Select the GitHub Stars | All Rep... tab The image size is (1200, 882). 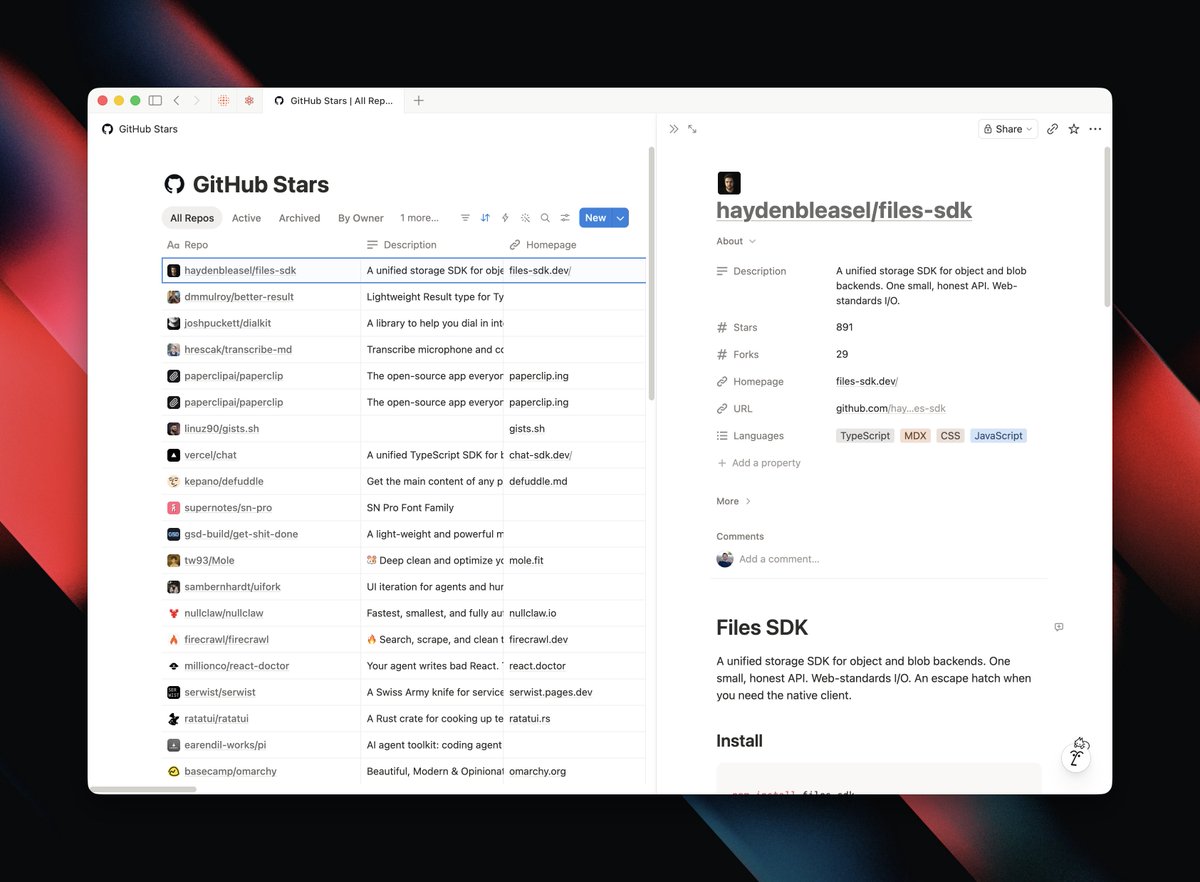333,101
